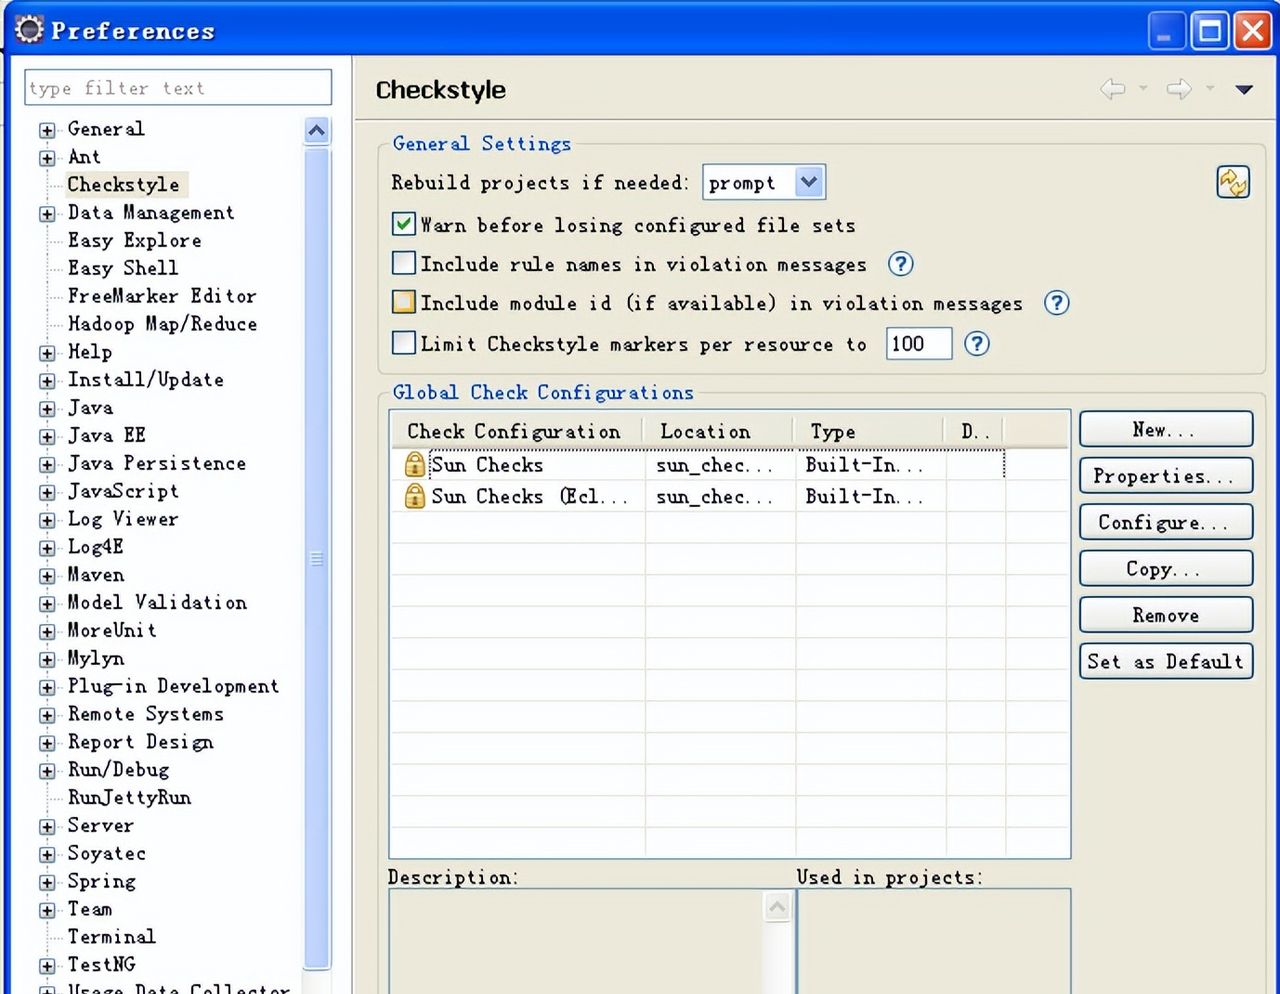Sort by Location column header
This screenshot has width=1280, height=994.
click(x=721, y=431)
